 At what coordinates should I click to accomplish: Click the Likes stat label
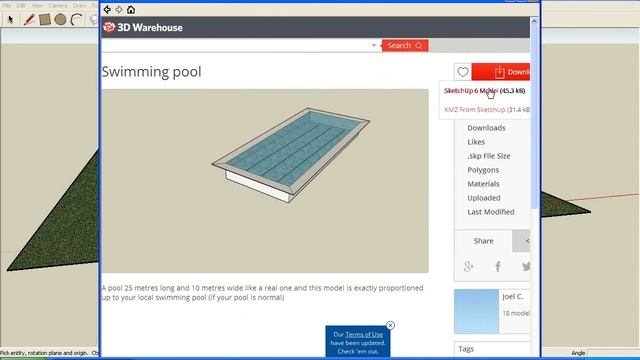click(476, 142)
